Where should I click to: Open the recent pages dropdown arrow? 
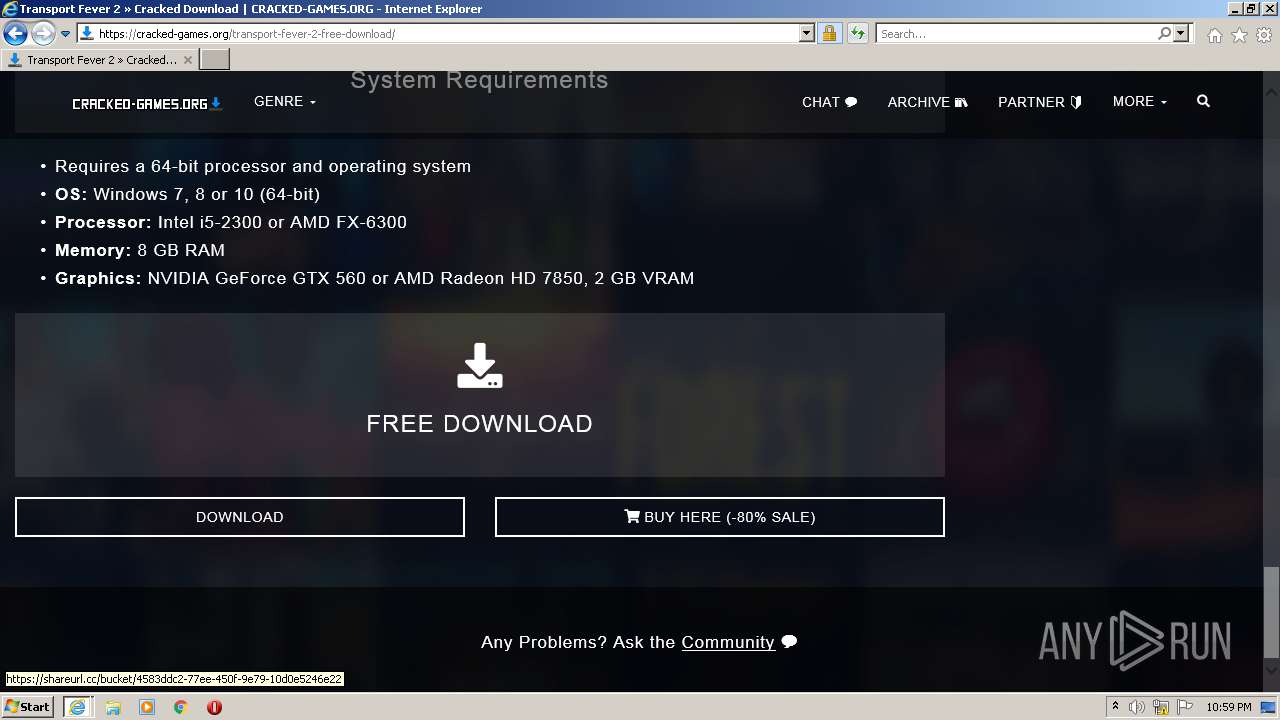click(65, 34)
